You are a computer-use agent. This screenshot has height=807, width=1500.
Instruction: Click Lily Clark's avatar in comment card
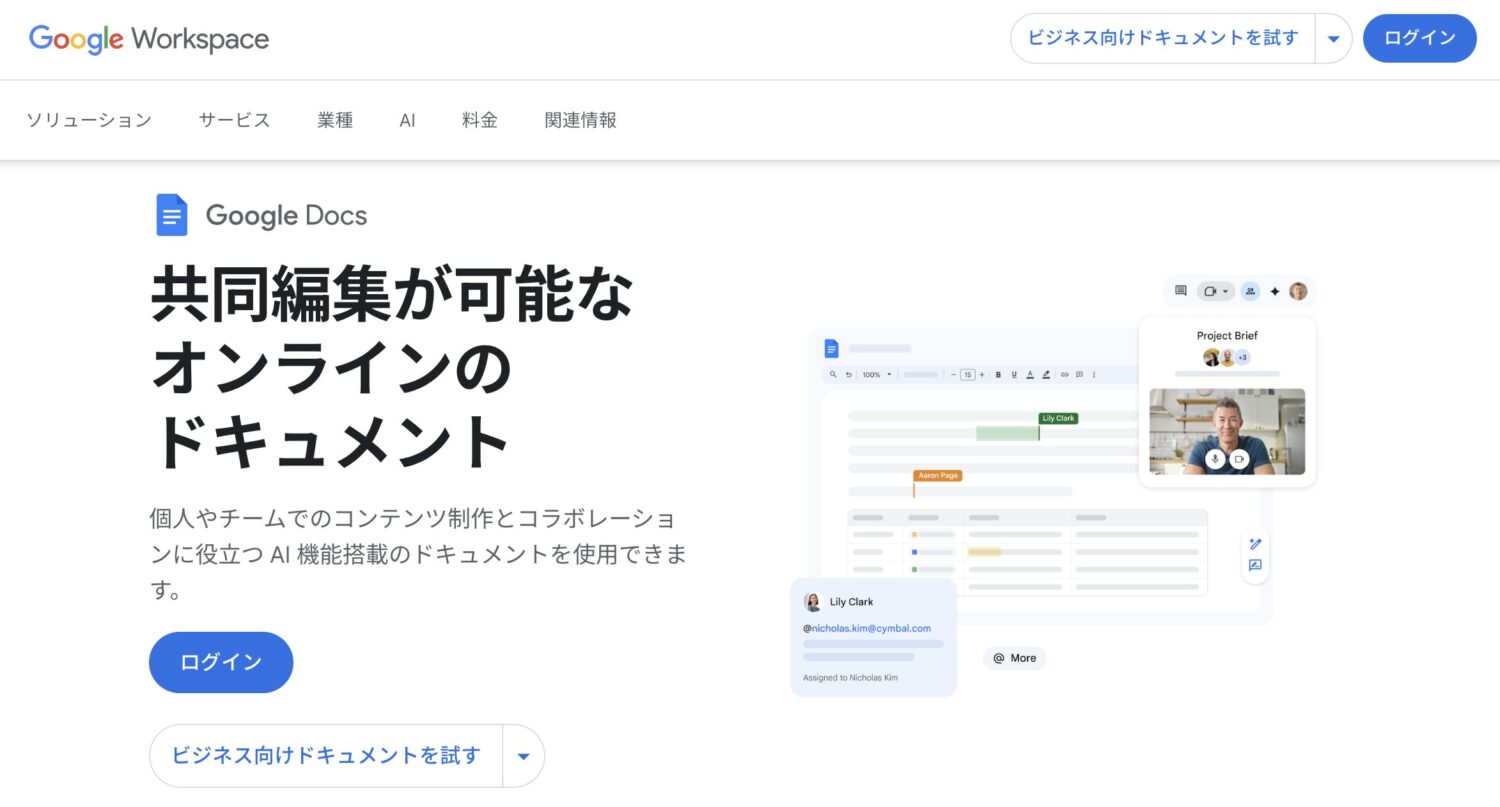[x=813, y=602]
